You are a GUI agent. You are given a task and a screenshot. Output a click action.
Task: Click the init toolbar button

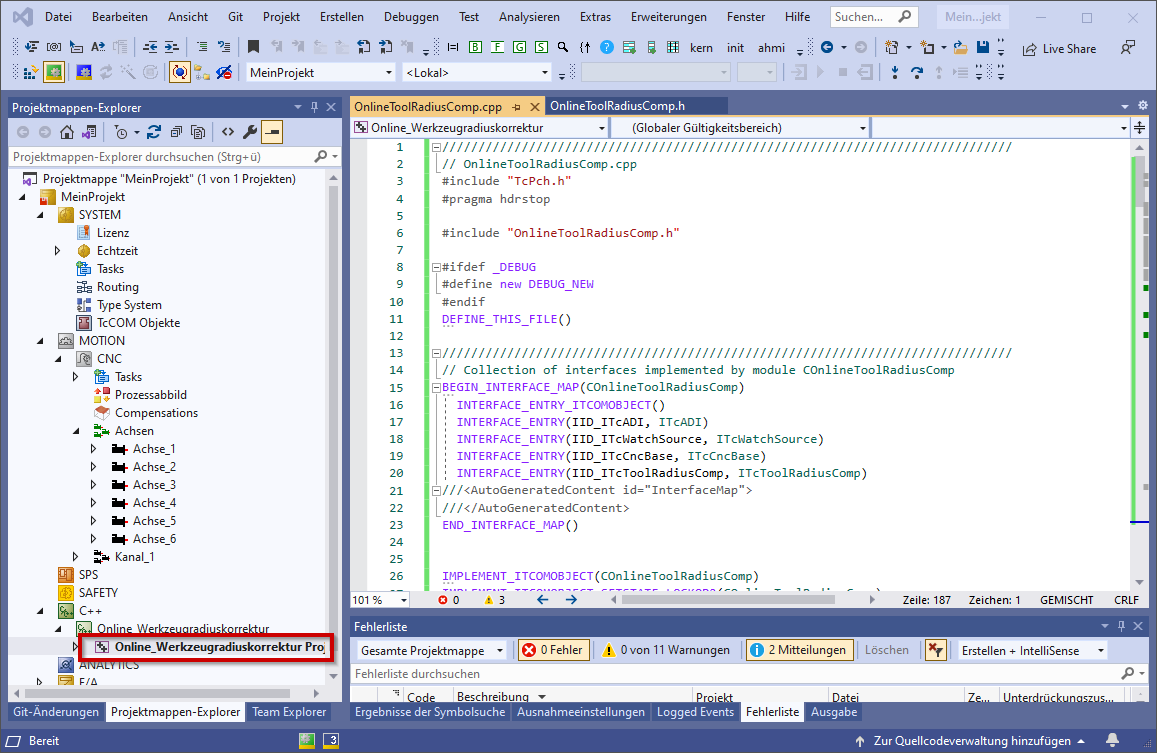point(736,48)
